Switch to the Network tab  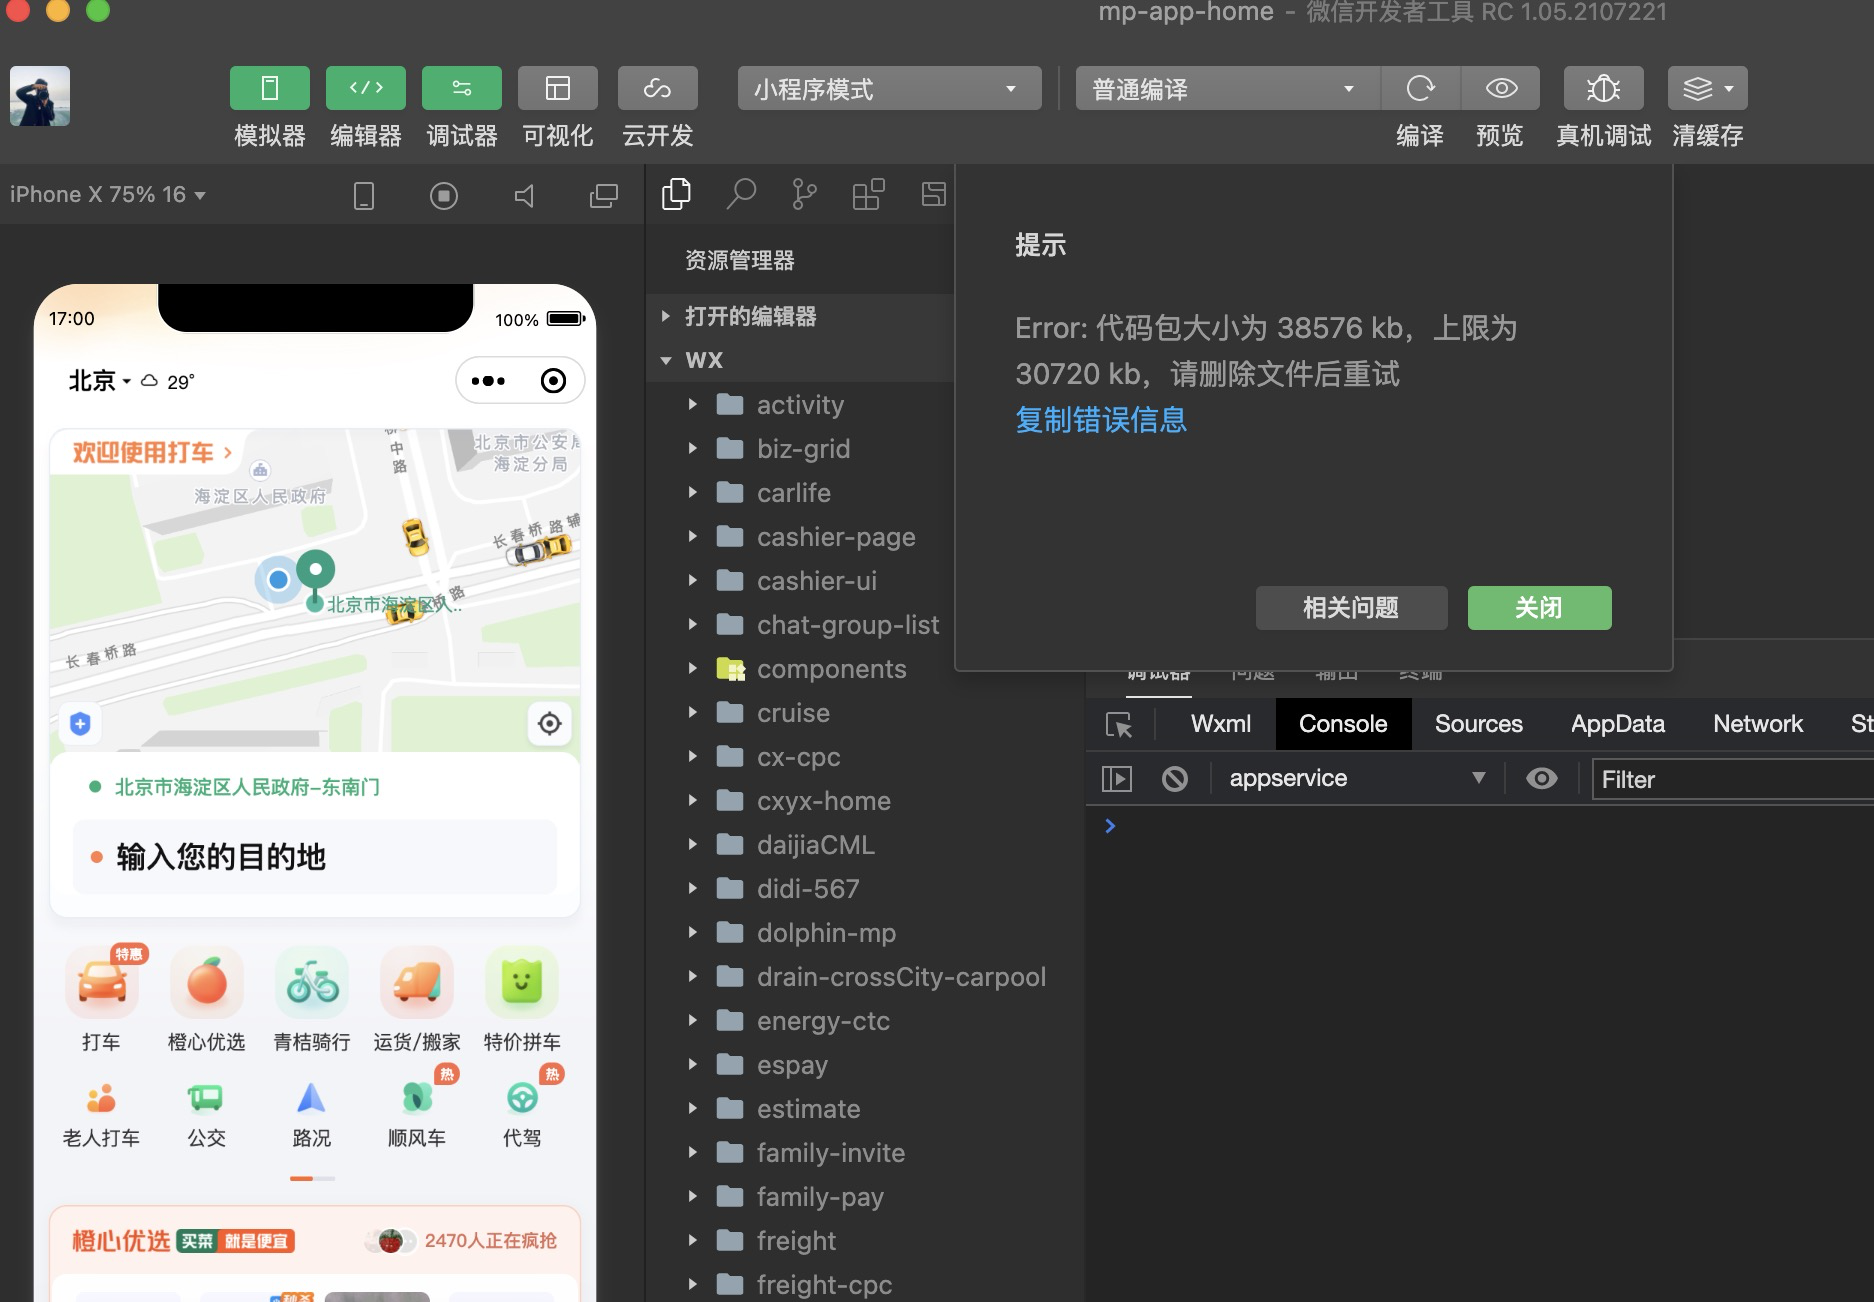pos(1758,724)
